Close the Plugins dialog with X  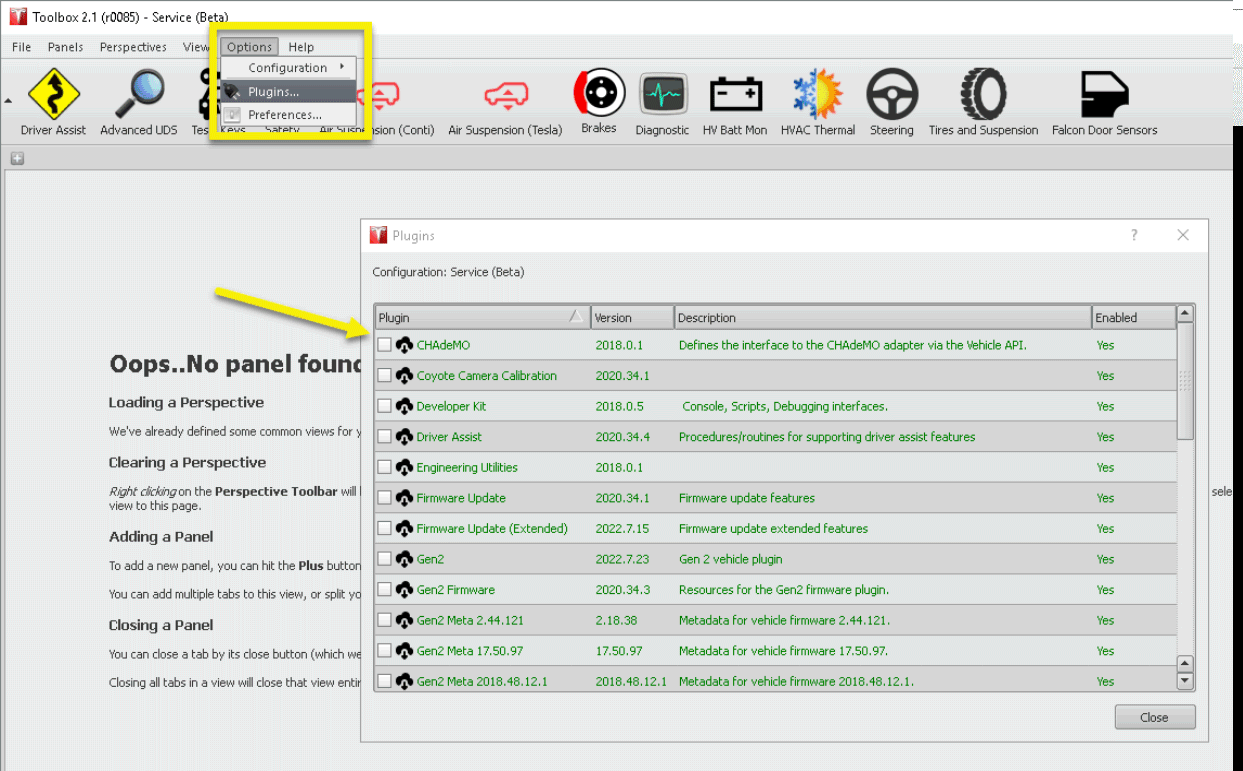[x=1183, y=235]
